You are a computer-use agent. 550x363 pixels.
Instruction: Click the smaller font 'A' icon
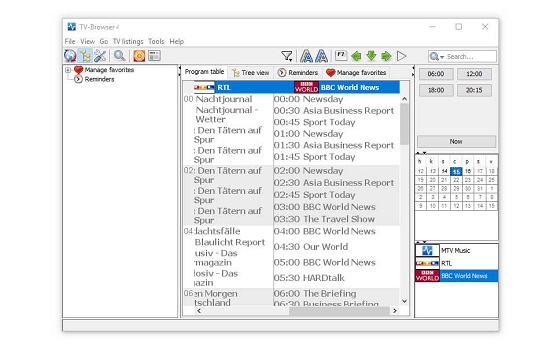coord(321,56)
